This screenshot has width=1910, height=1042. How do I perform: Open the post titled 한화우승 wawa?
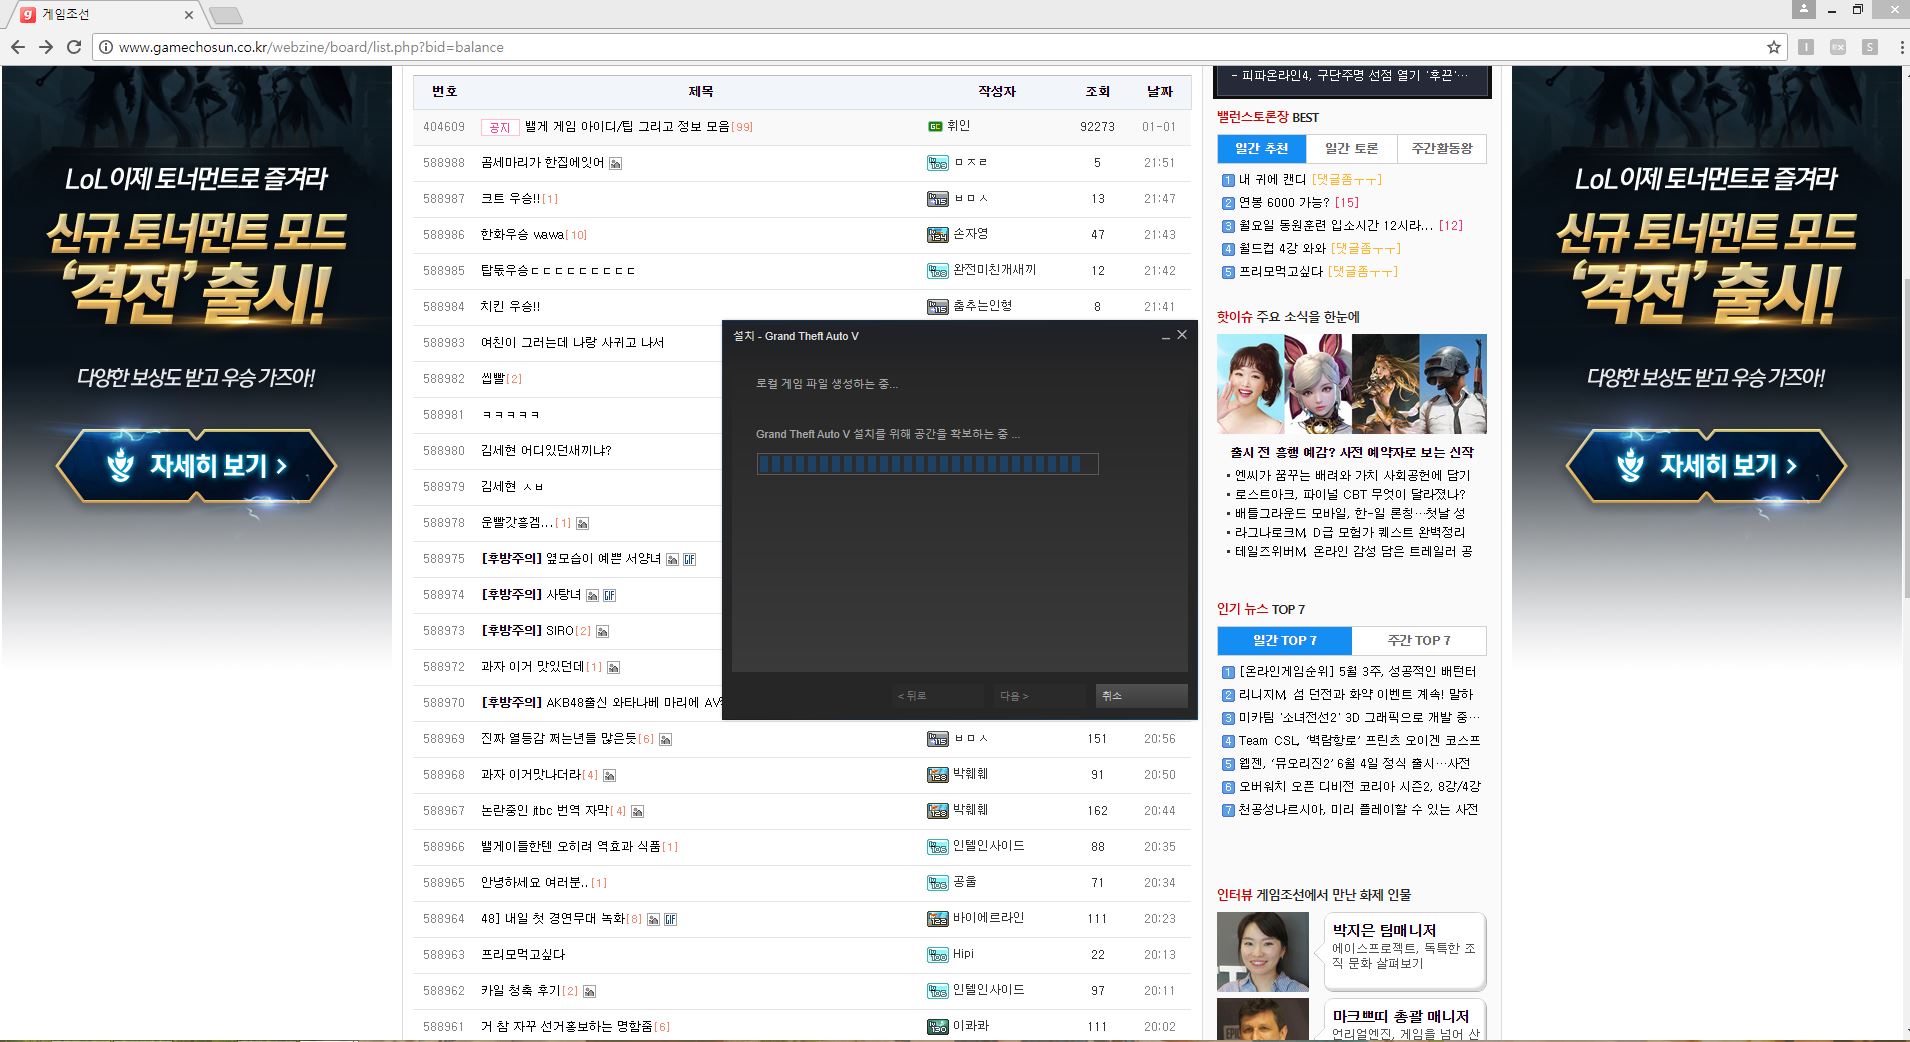(522, 235)
